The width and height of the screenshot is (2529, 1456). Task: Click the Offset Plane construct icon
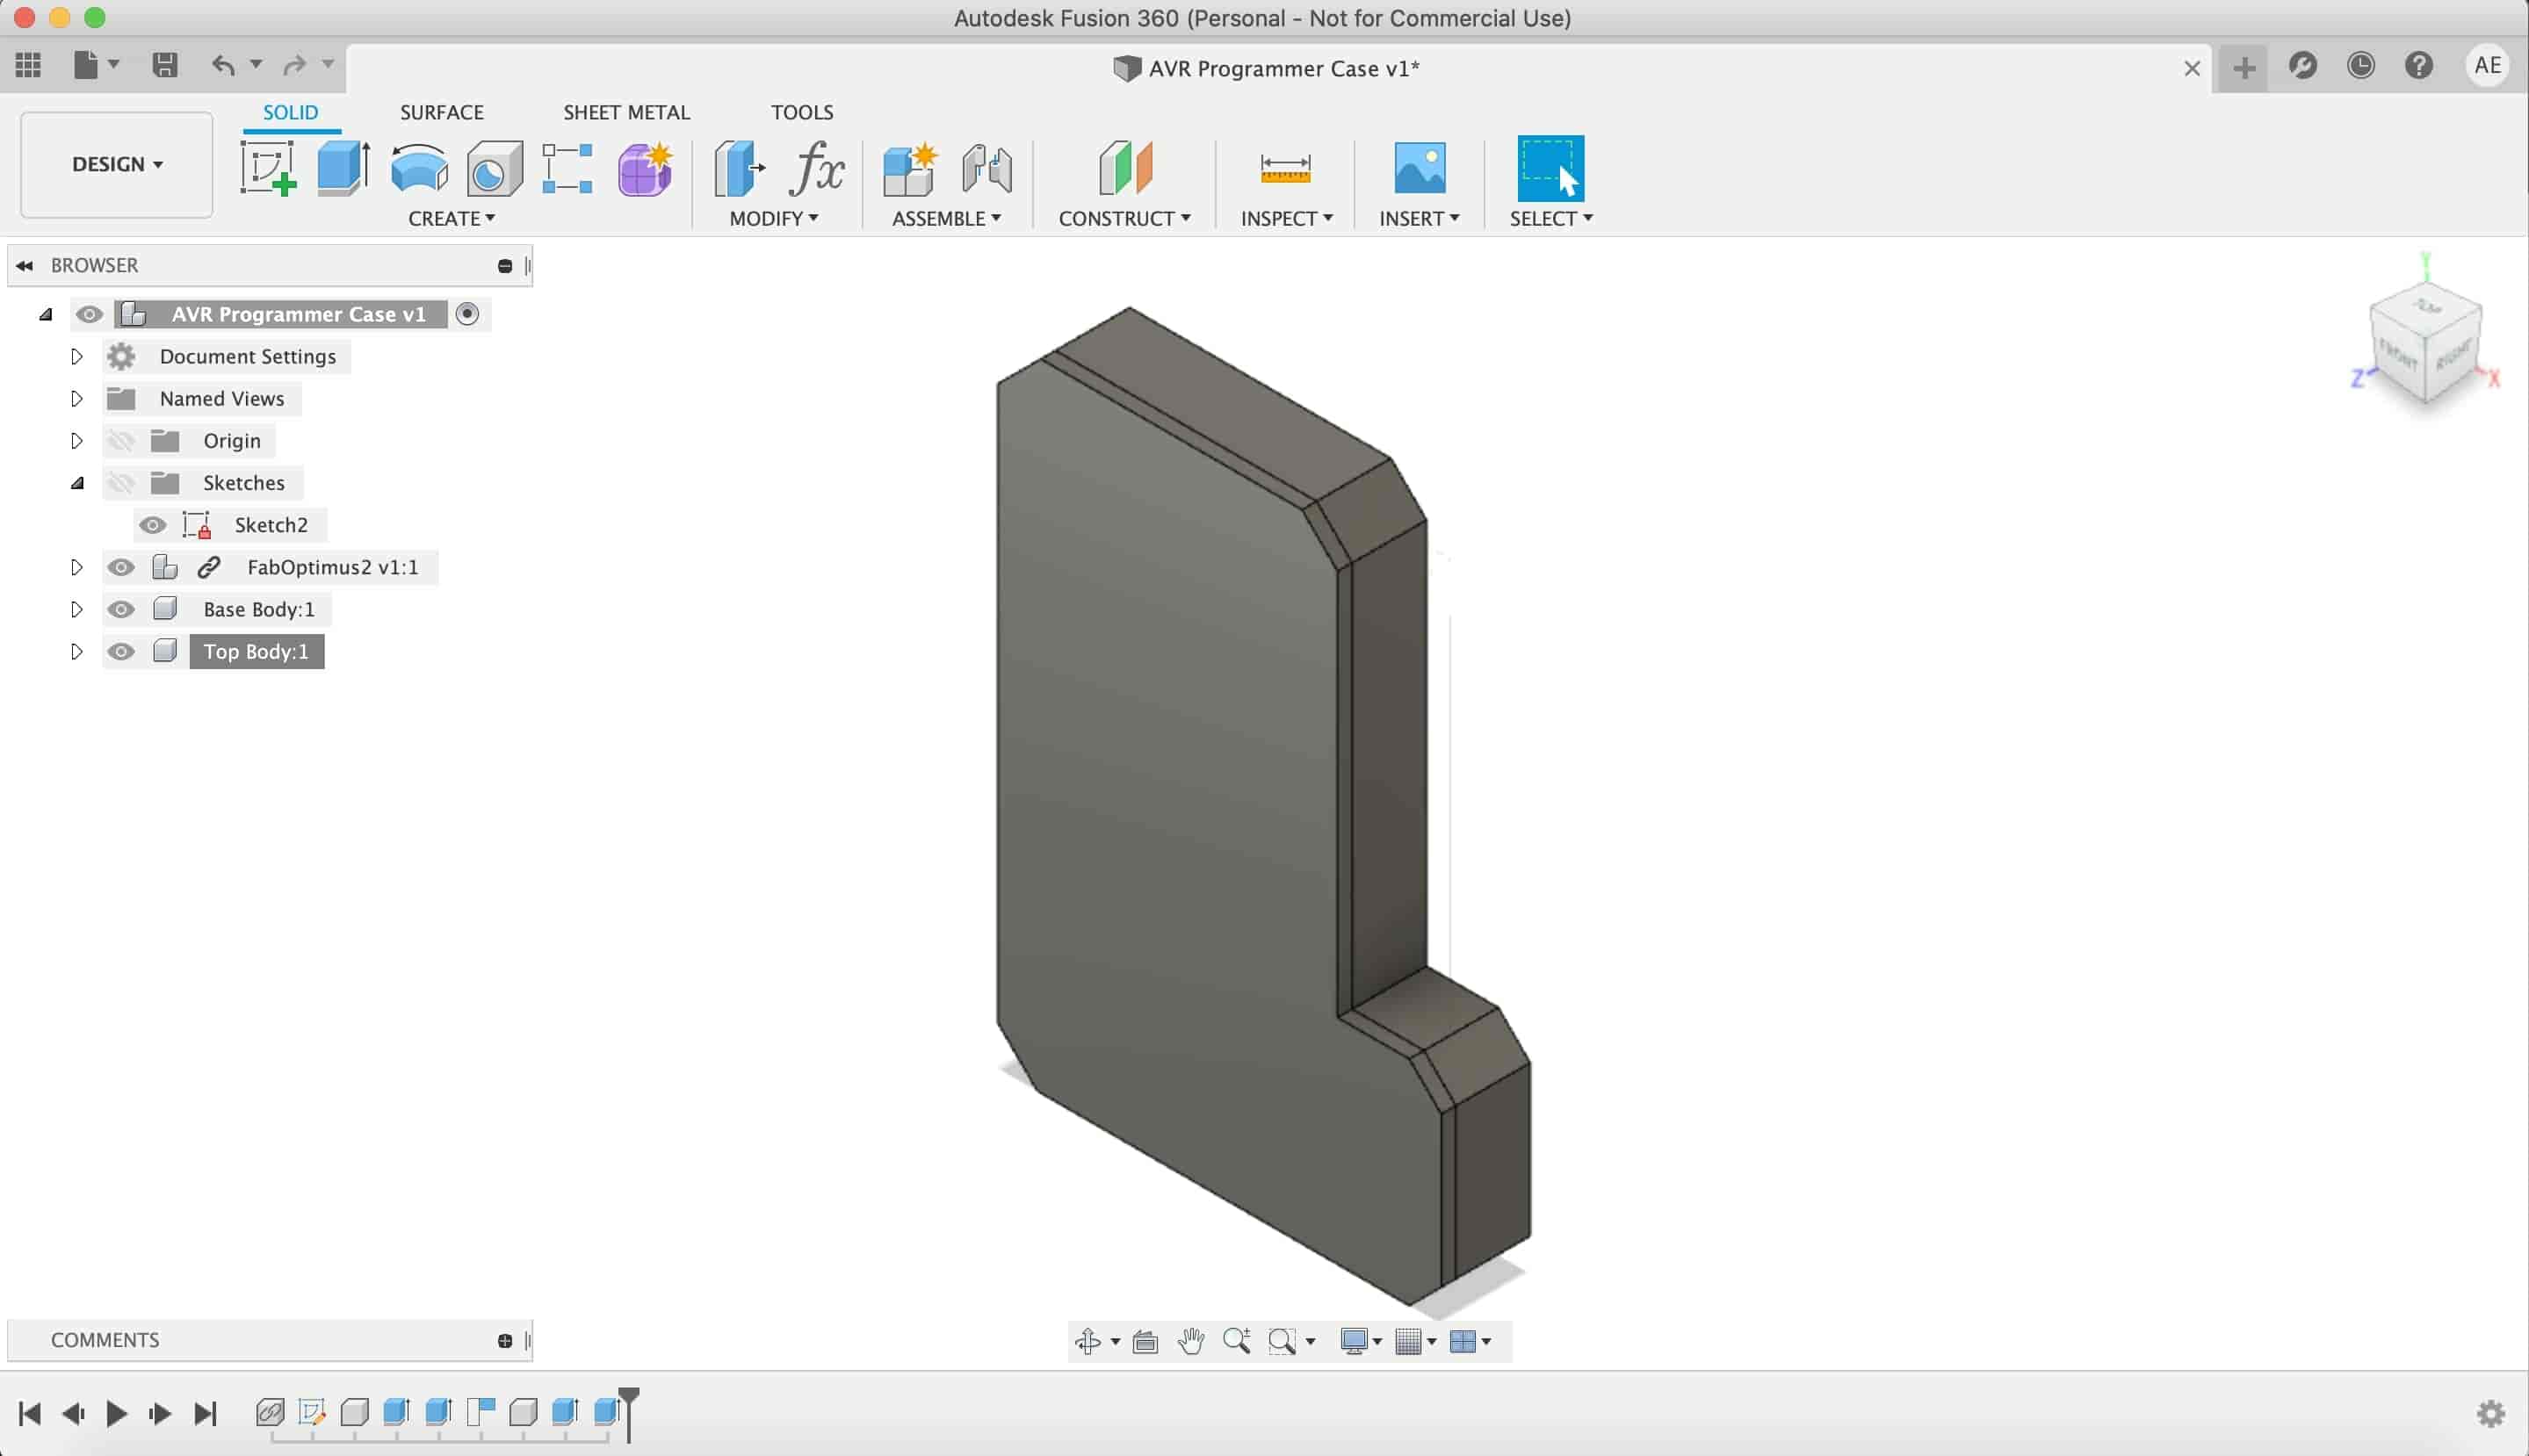tap(1125, 168)
